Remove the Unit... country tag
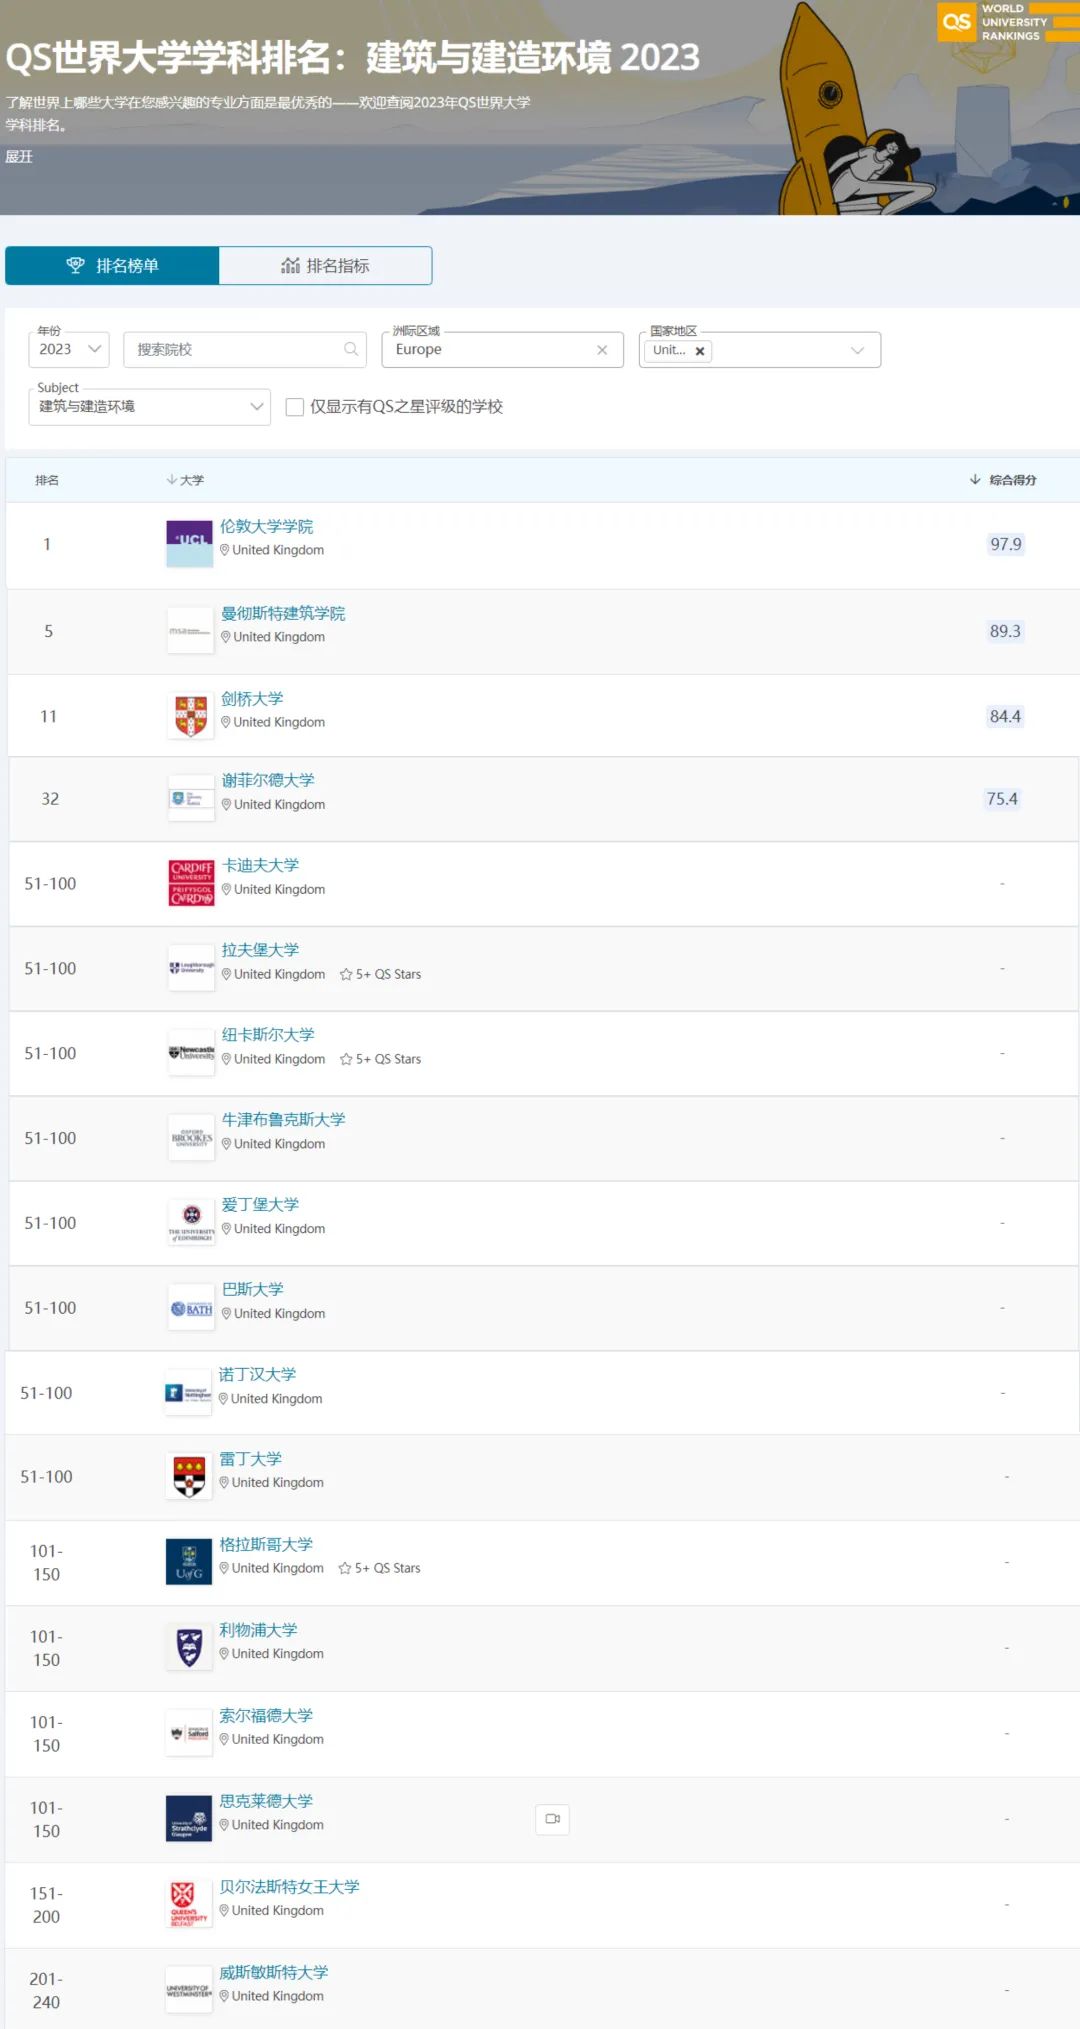Viewport: 1080px width, 2029px height. click(700, 351)
